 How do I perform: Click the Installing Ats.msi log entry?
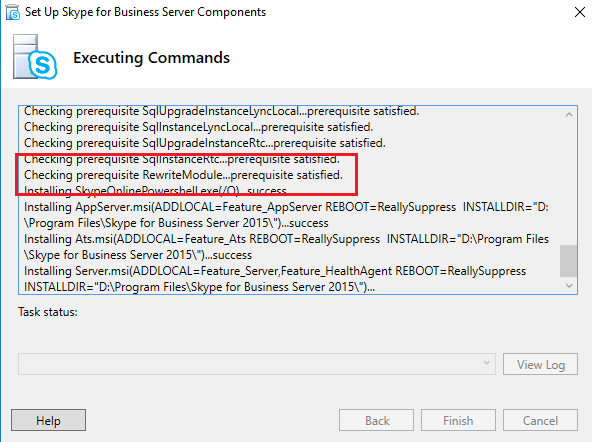286,247
